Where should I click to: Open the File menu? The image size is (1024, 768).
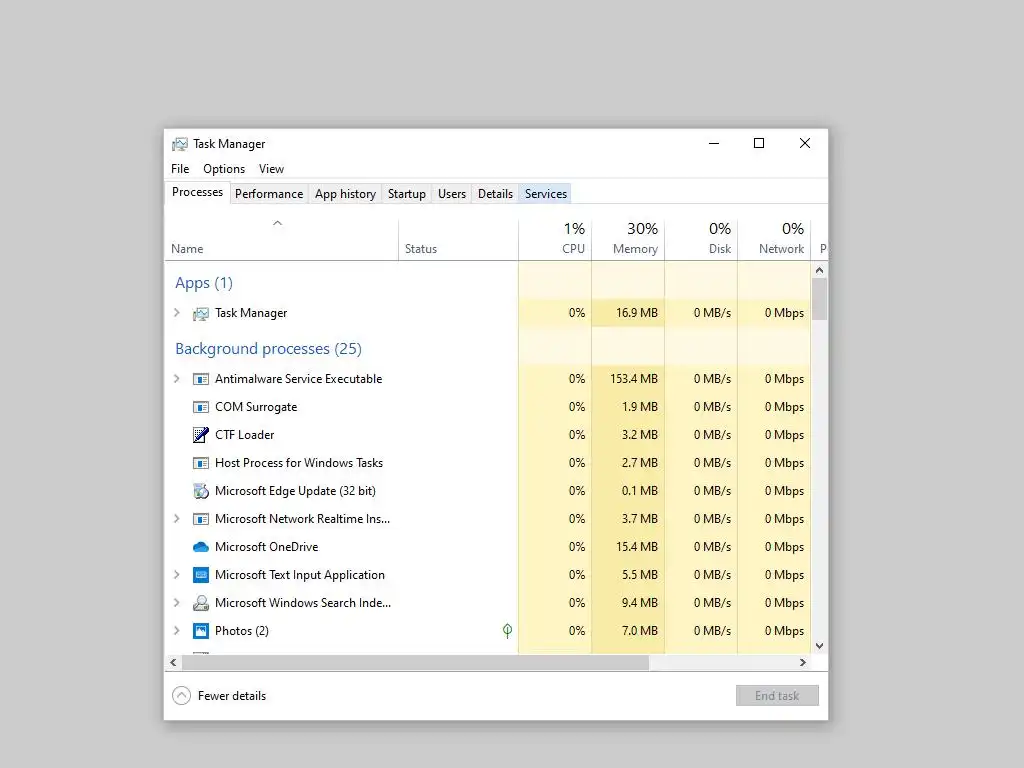[x=180, y=168]
